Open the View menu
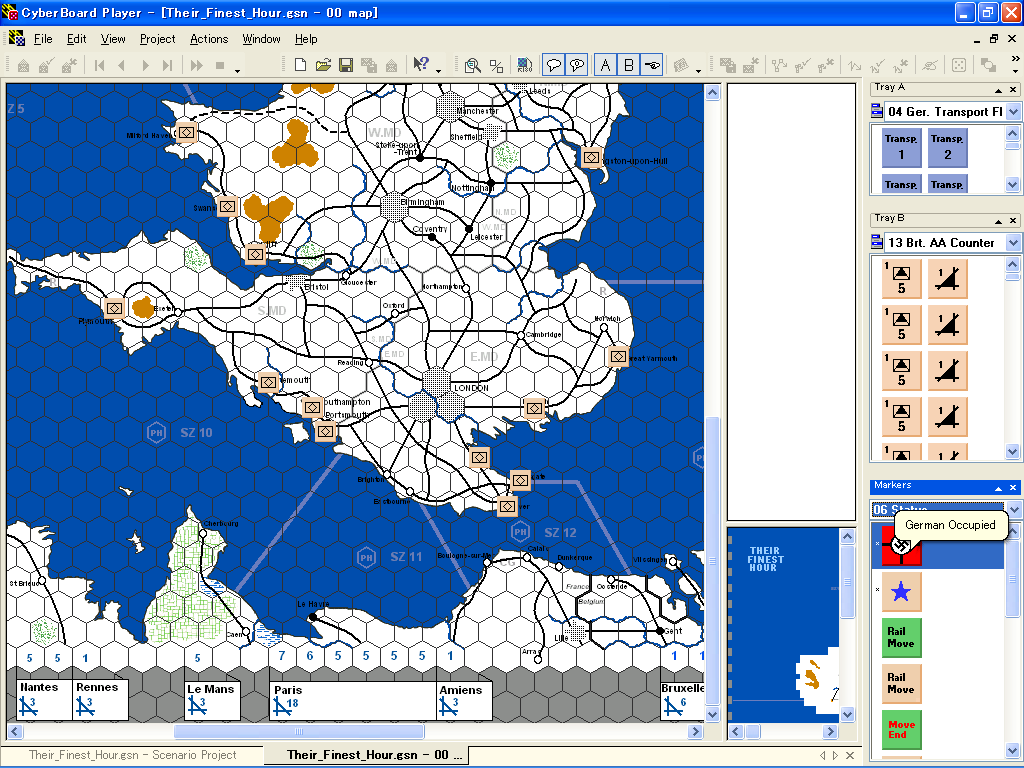 (113, 39)
